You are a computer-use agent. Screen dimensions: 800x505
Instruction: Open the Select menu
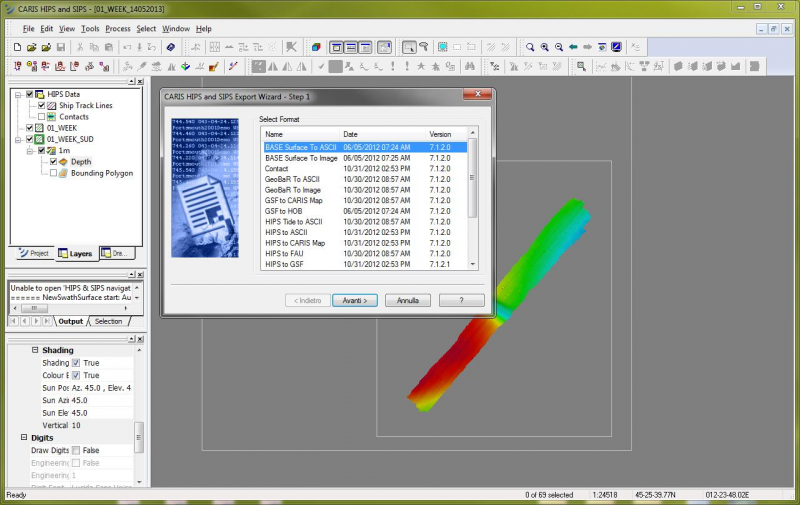(146, 29)
